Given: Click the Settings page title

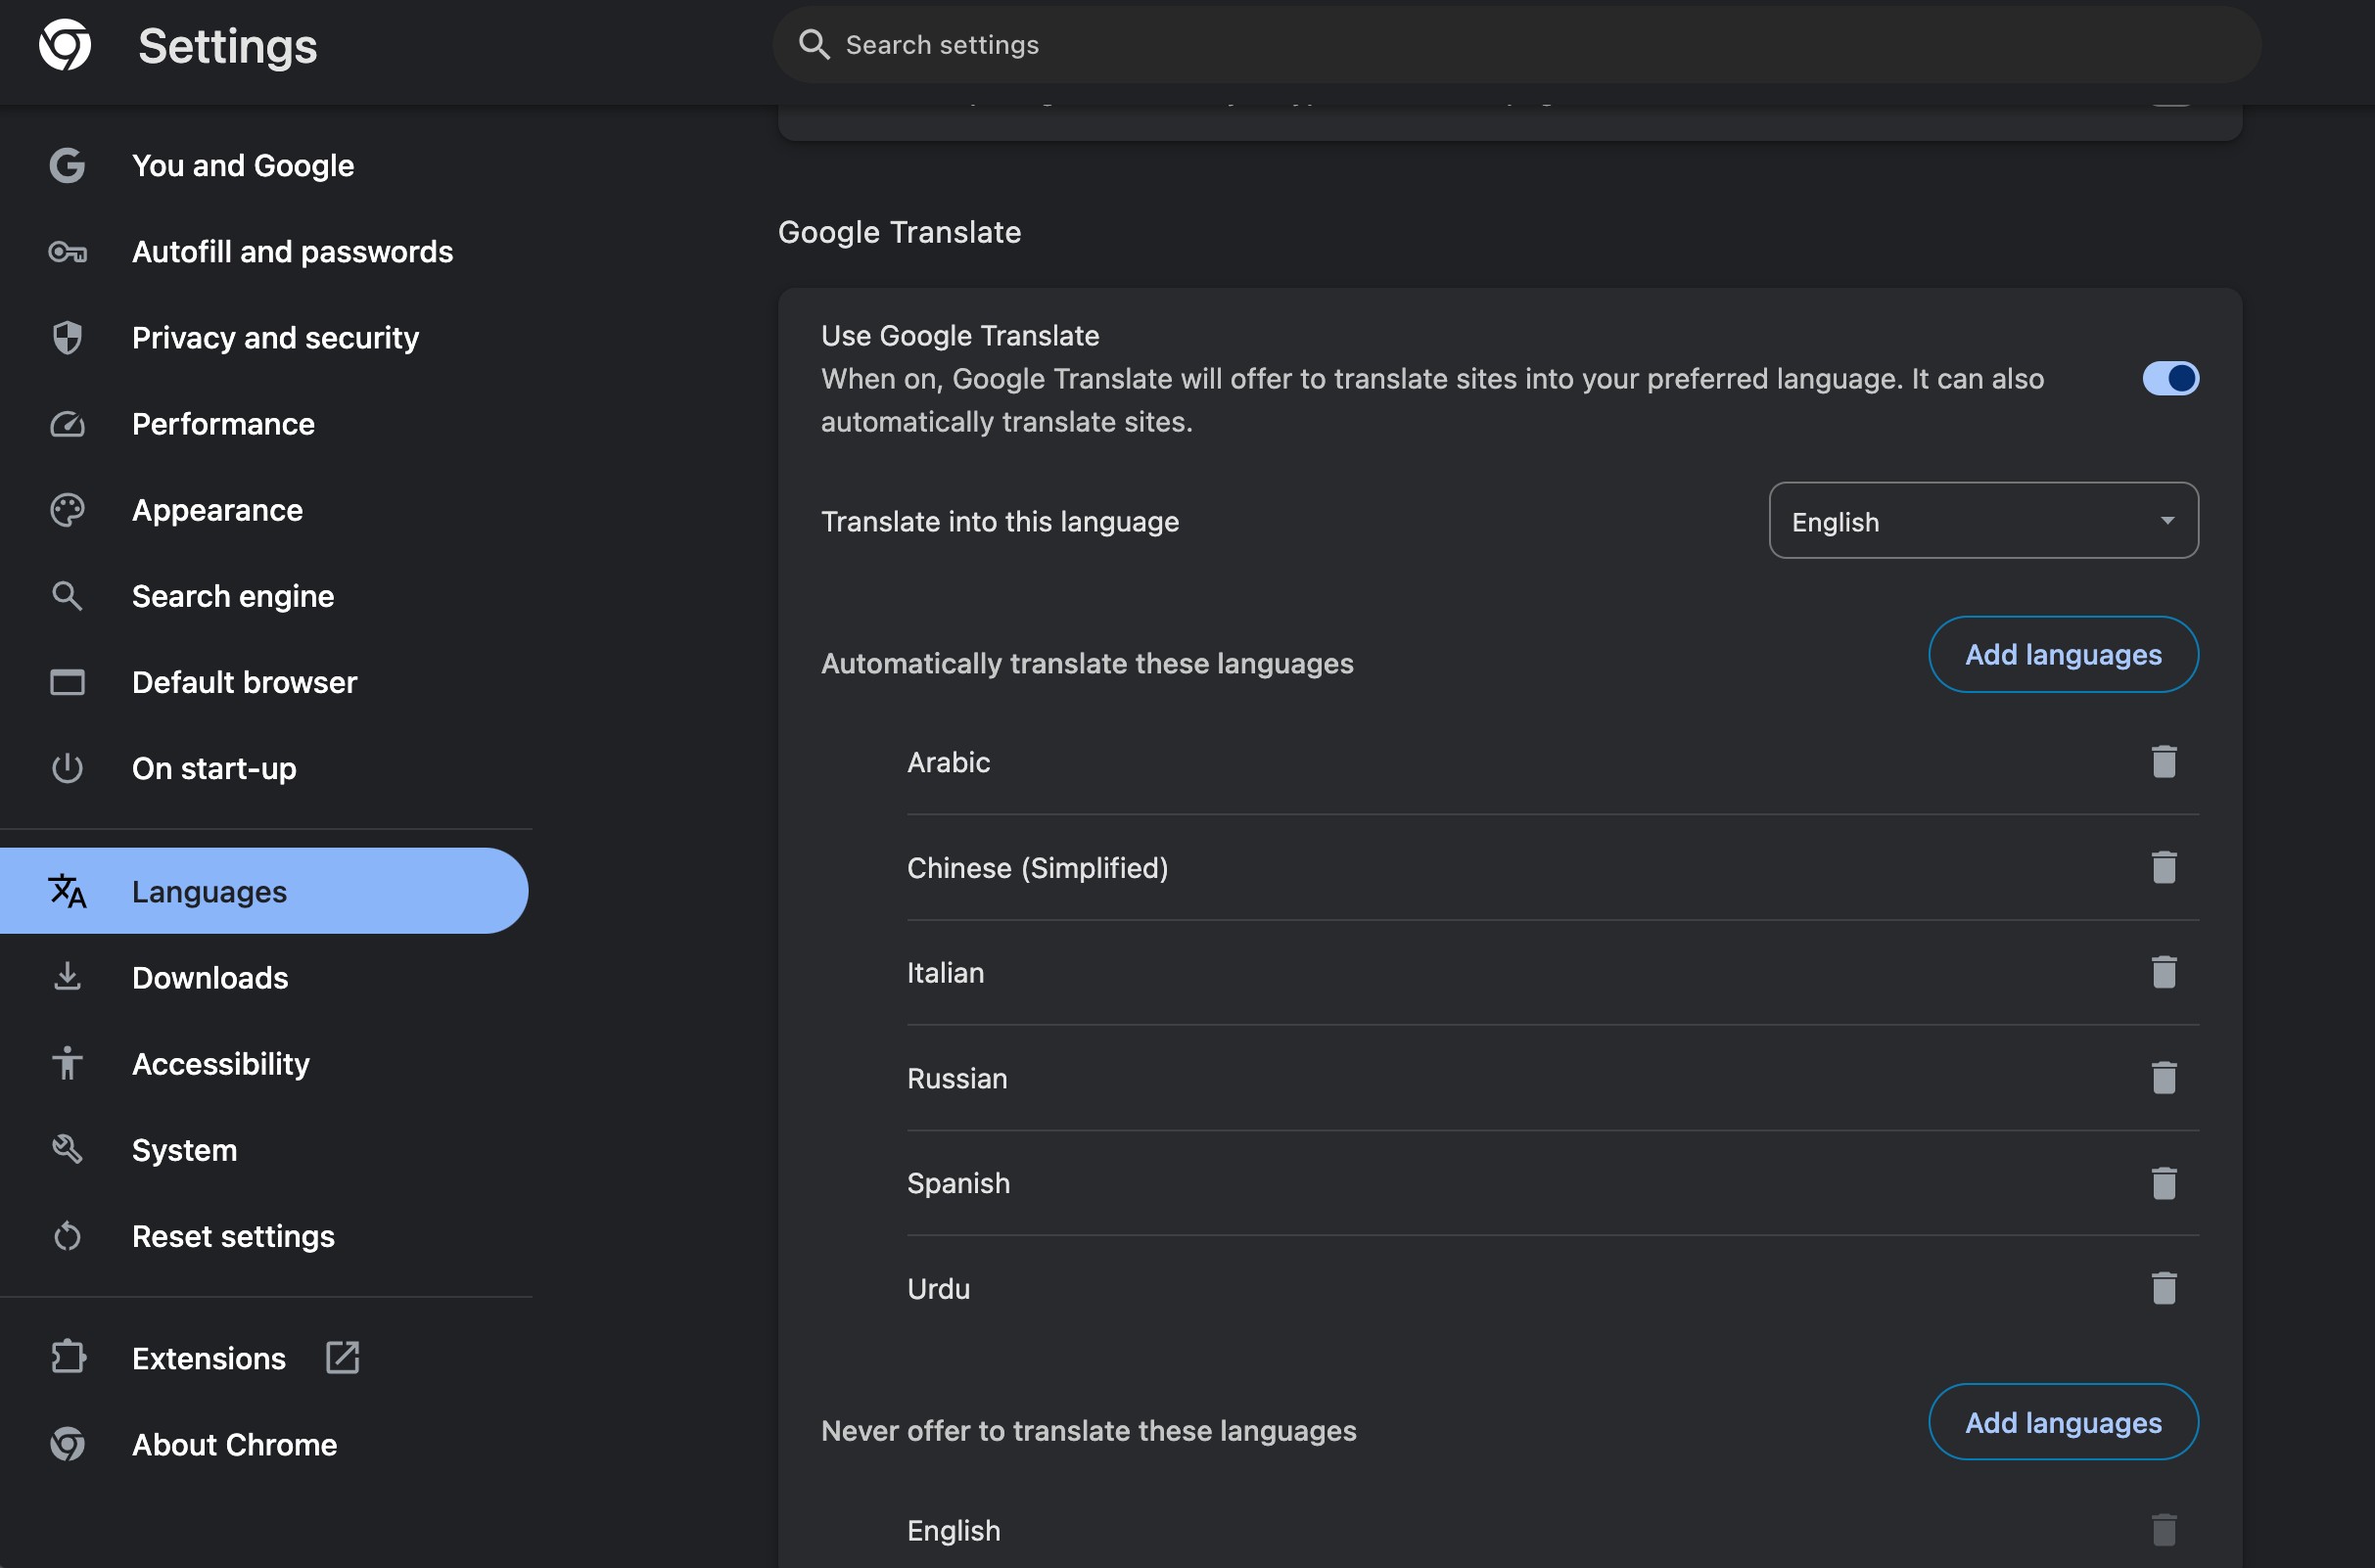Looking at the screenshot, I should click(x=228, y=46).
